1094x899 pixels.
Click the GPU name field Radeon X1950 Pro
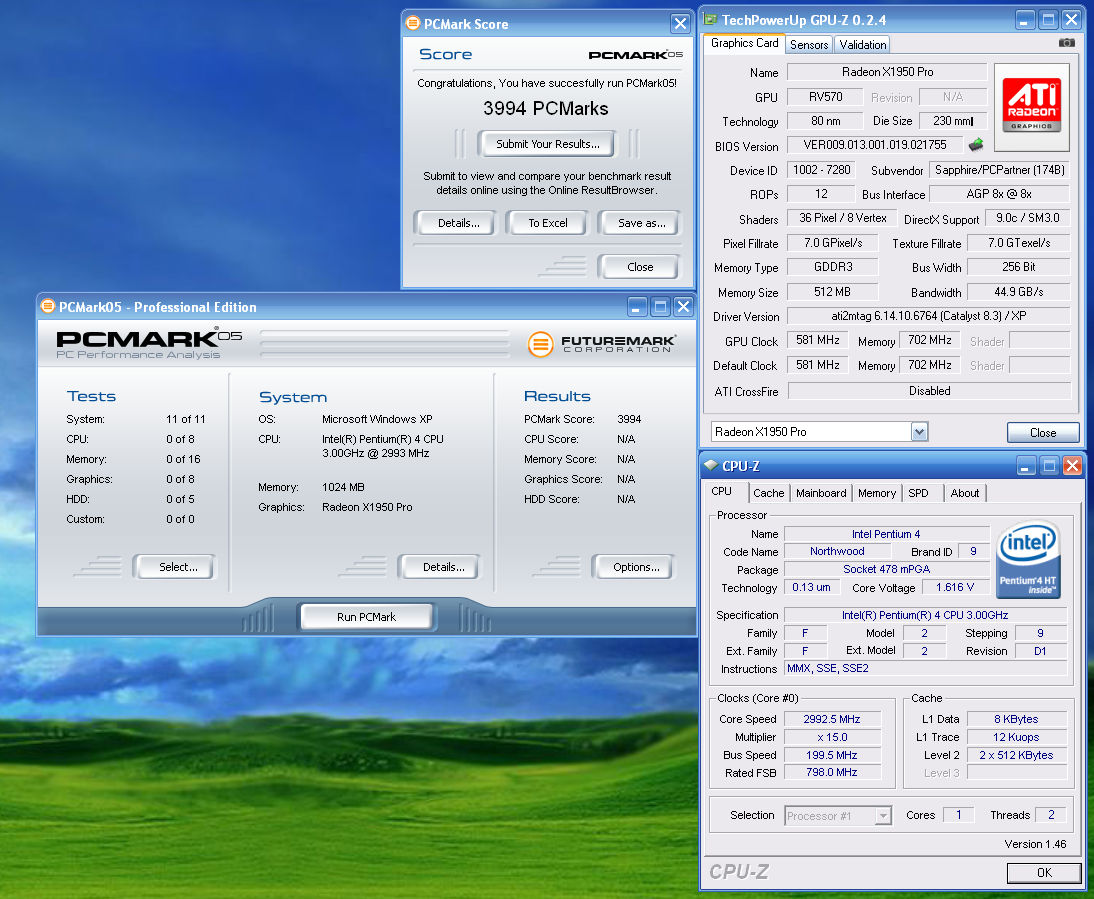(887, 72)
